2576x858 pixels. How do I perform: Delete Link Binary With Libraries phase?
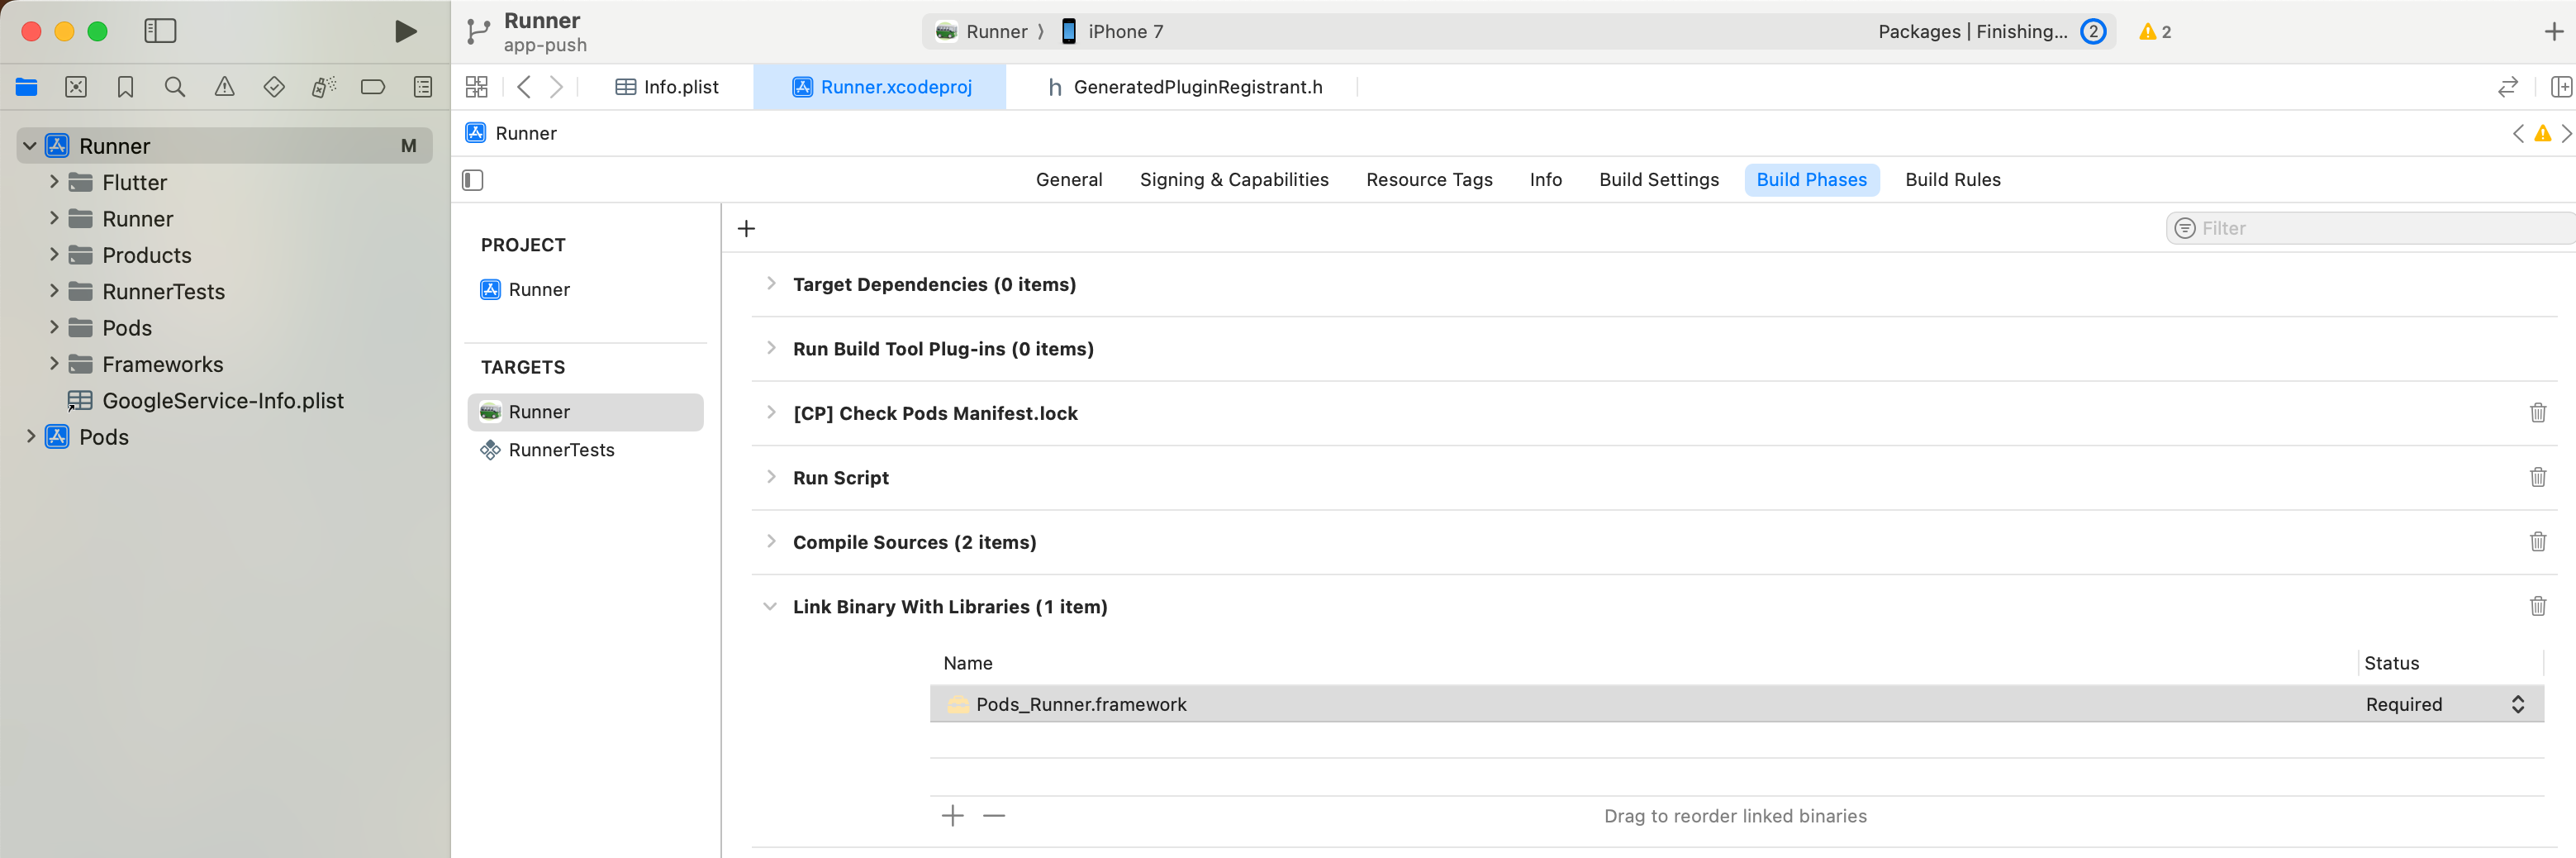2537,606
